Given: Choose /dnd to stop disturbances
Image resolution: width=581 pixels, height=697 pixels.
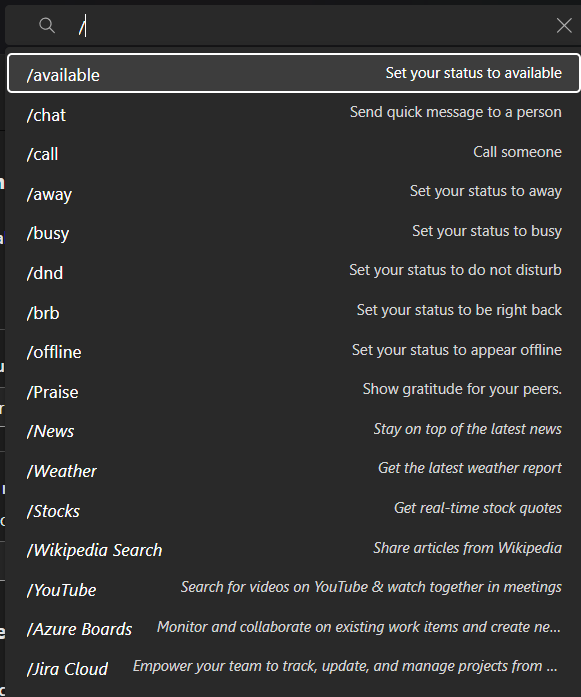Looking at the screenshot, I should [x=294, y=272].
